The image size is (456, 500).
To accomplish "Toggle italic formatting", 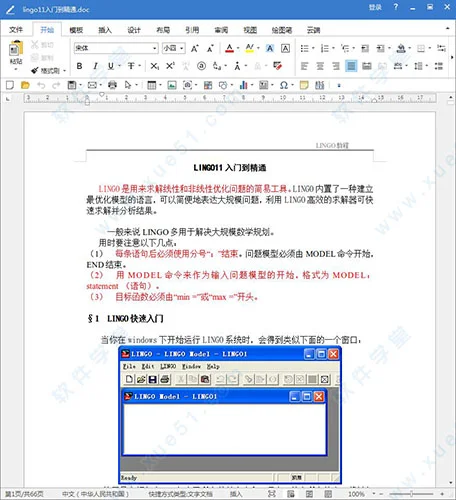I will [95, 66].
